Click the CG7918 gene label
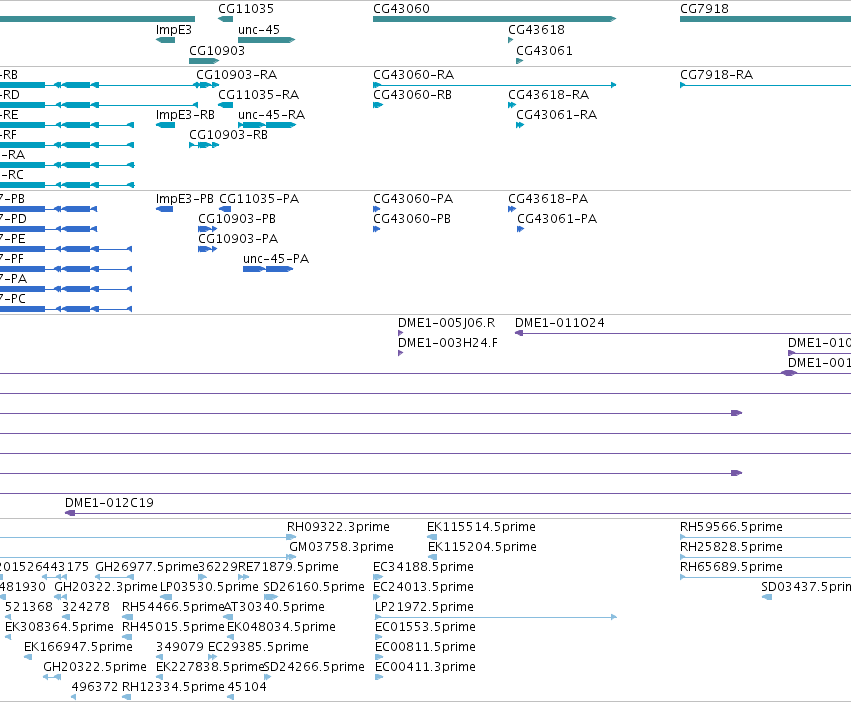Image resolution: width=851 pixels, height=702 pixels. (704, 9)
